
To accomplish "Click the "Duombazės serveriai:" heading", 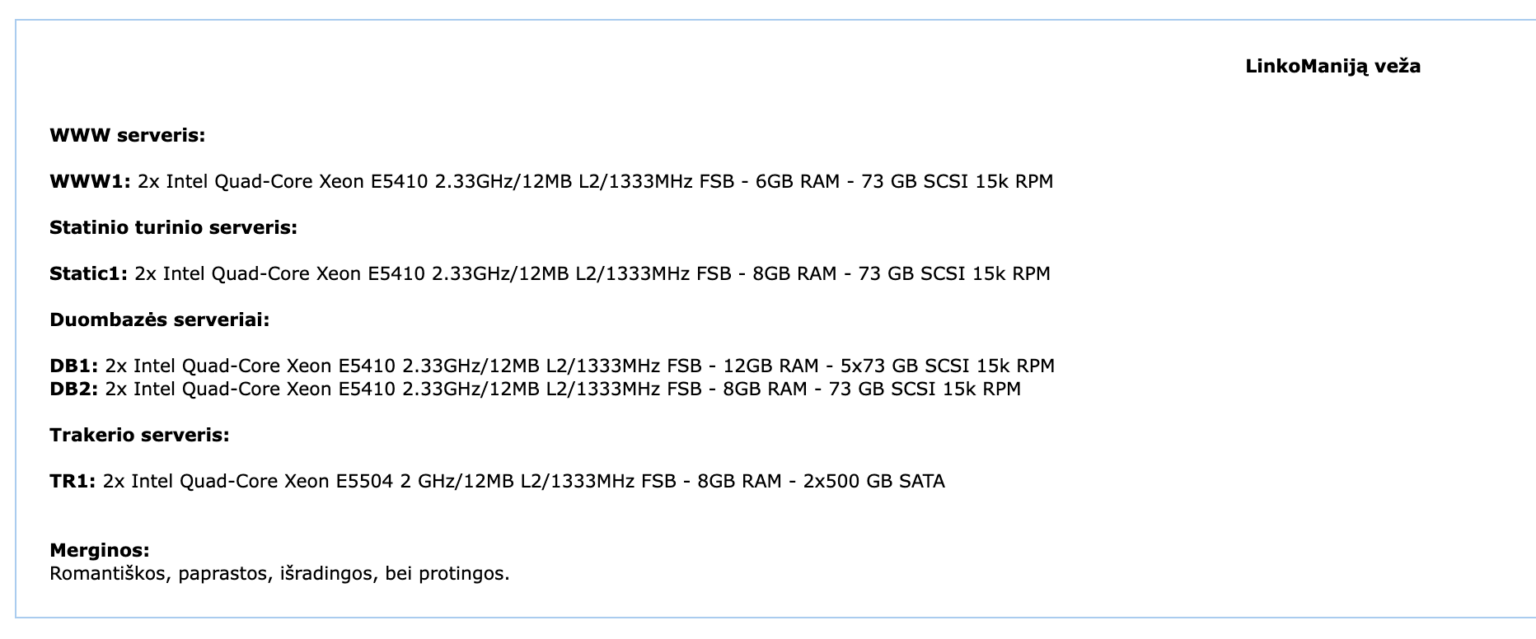I will [160, 321].
